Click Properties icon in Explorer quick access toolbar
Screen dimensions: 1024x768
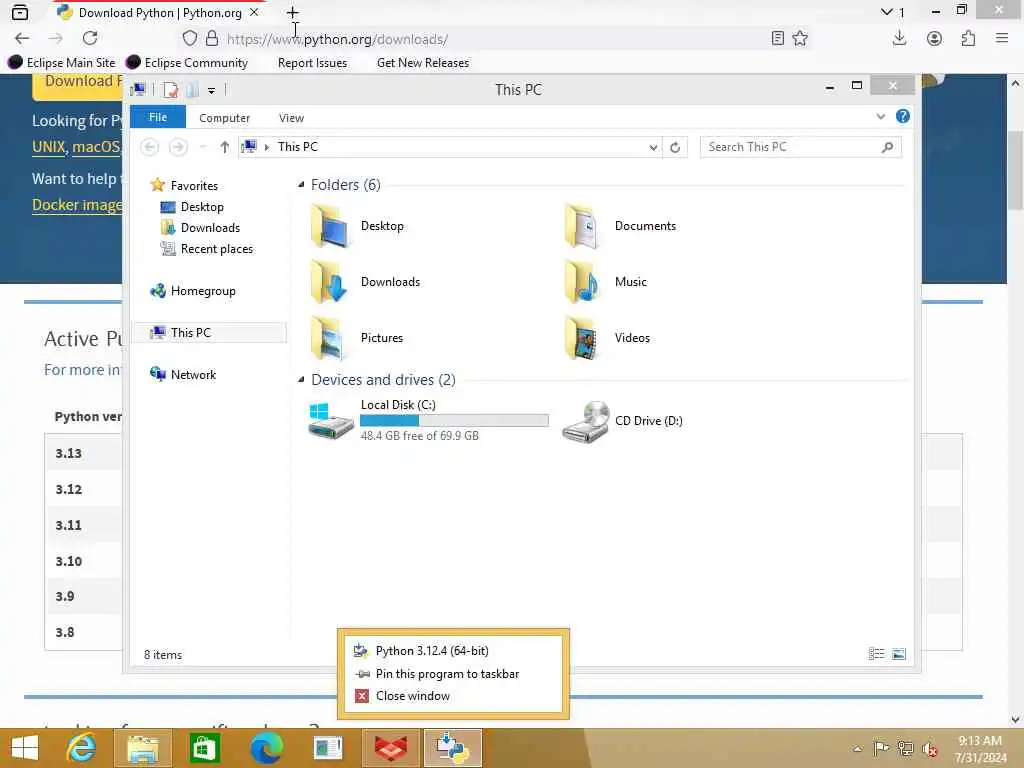click(170, 89)
